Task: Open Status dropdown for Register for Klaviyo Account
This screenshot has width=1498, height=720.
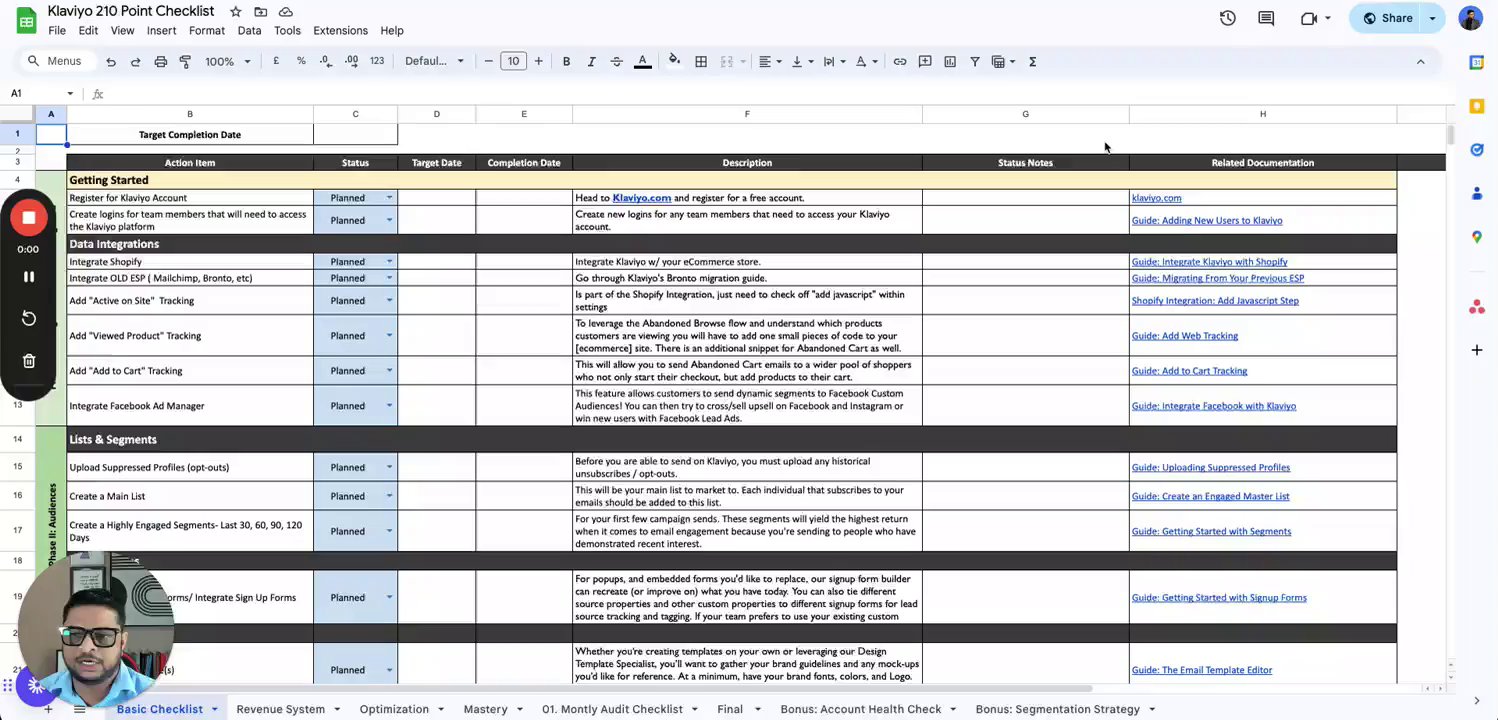Action: [389, 198]
